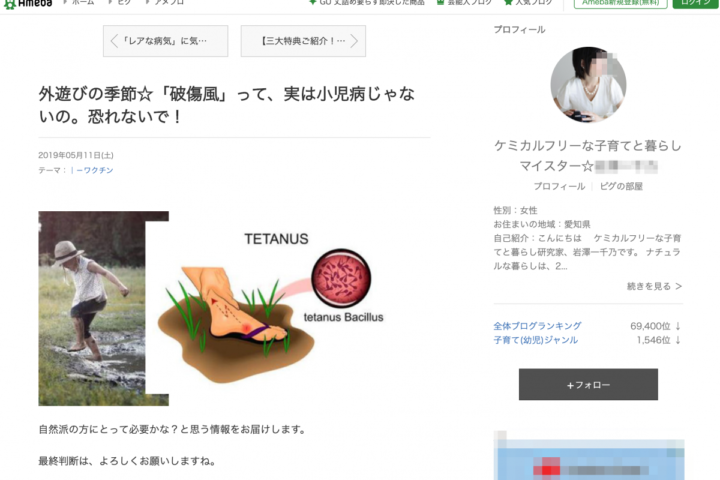Viewport: 720px width, 480px height.
Task: Open 芸能人ブログ in top bar
Action: point(464,3)
